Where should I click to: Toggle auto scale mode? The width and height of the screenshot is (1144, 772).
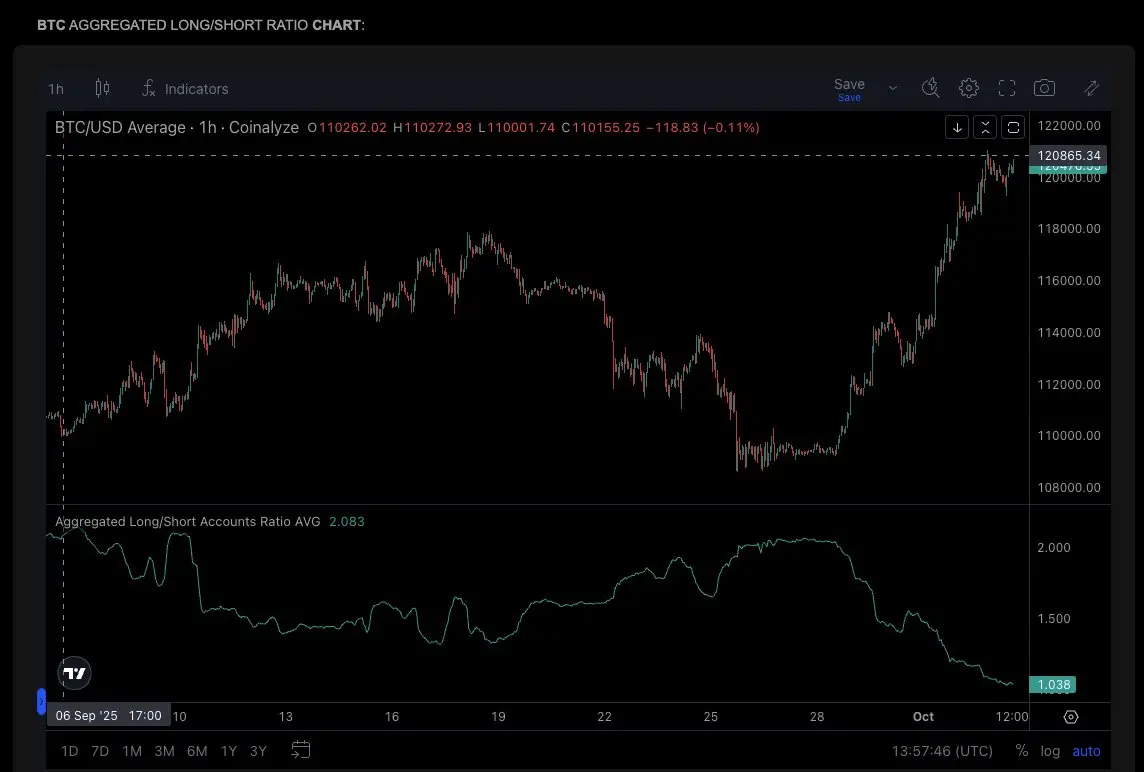pyautogui.click(x=1086, y=751)
